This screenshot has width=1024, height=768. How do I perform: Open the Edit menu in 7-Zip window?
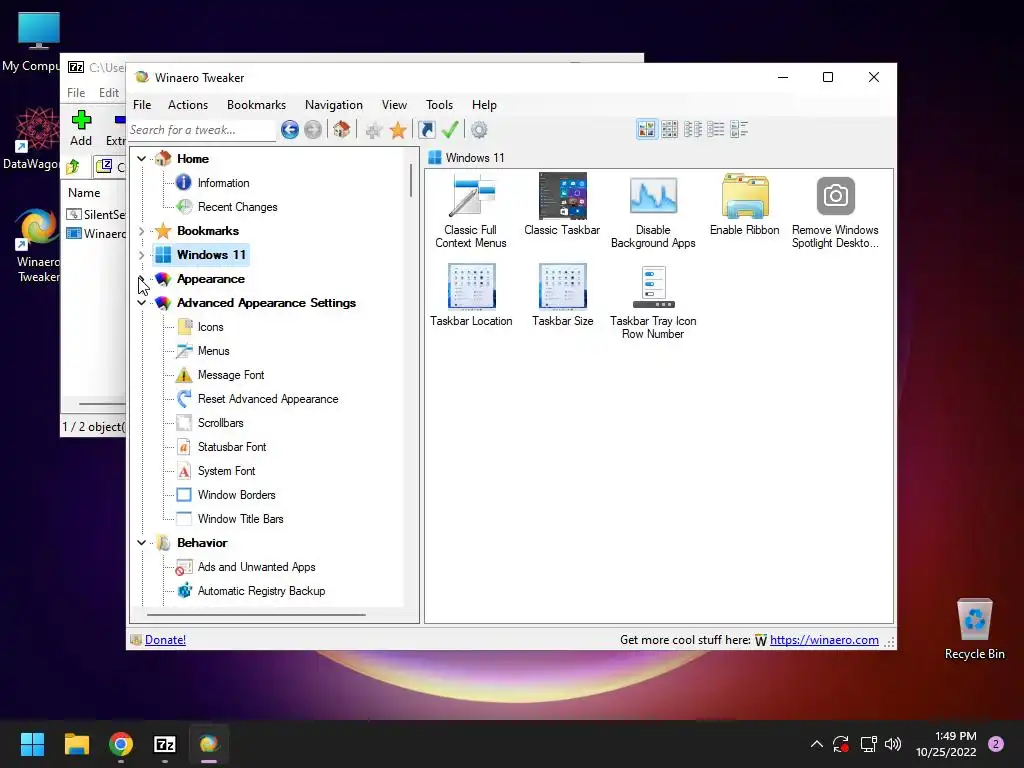click(108, 93)
